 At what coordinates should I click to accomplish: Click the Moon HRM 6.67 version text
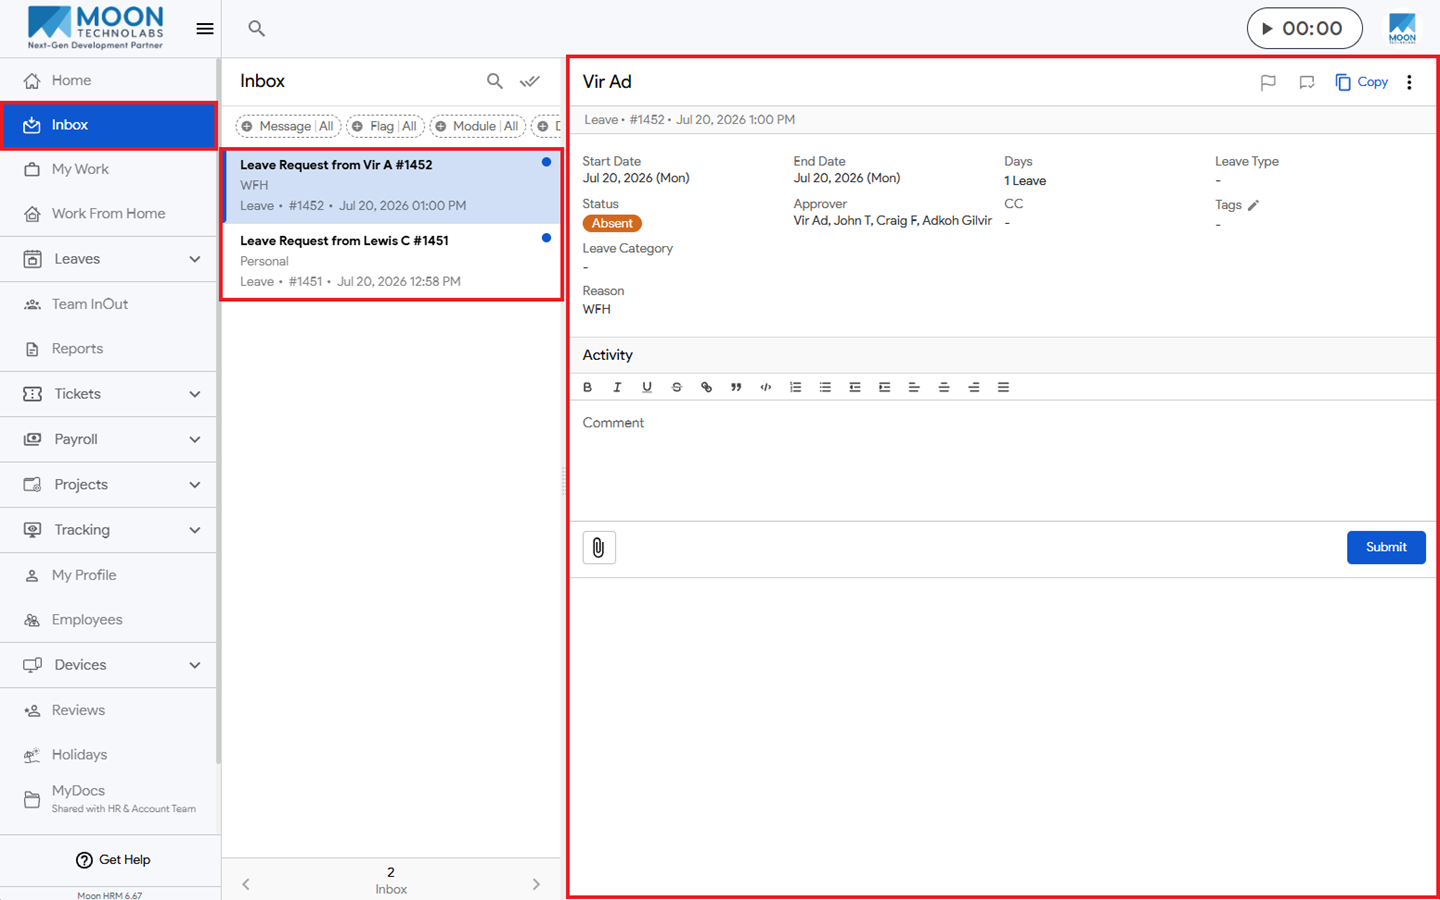click(110, 895)
